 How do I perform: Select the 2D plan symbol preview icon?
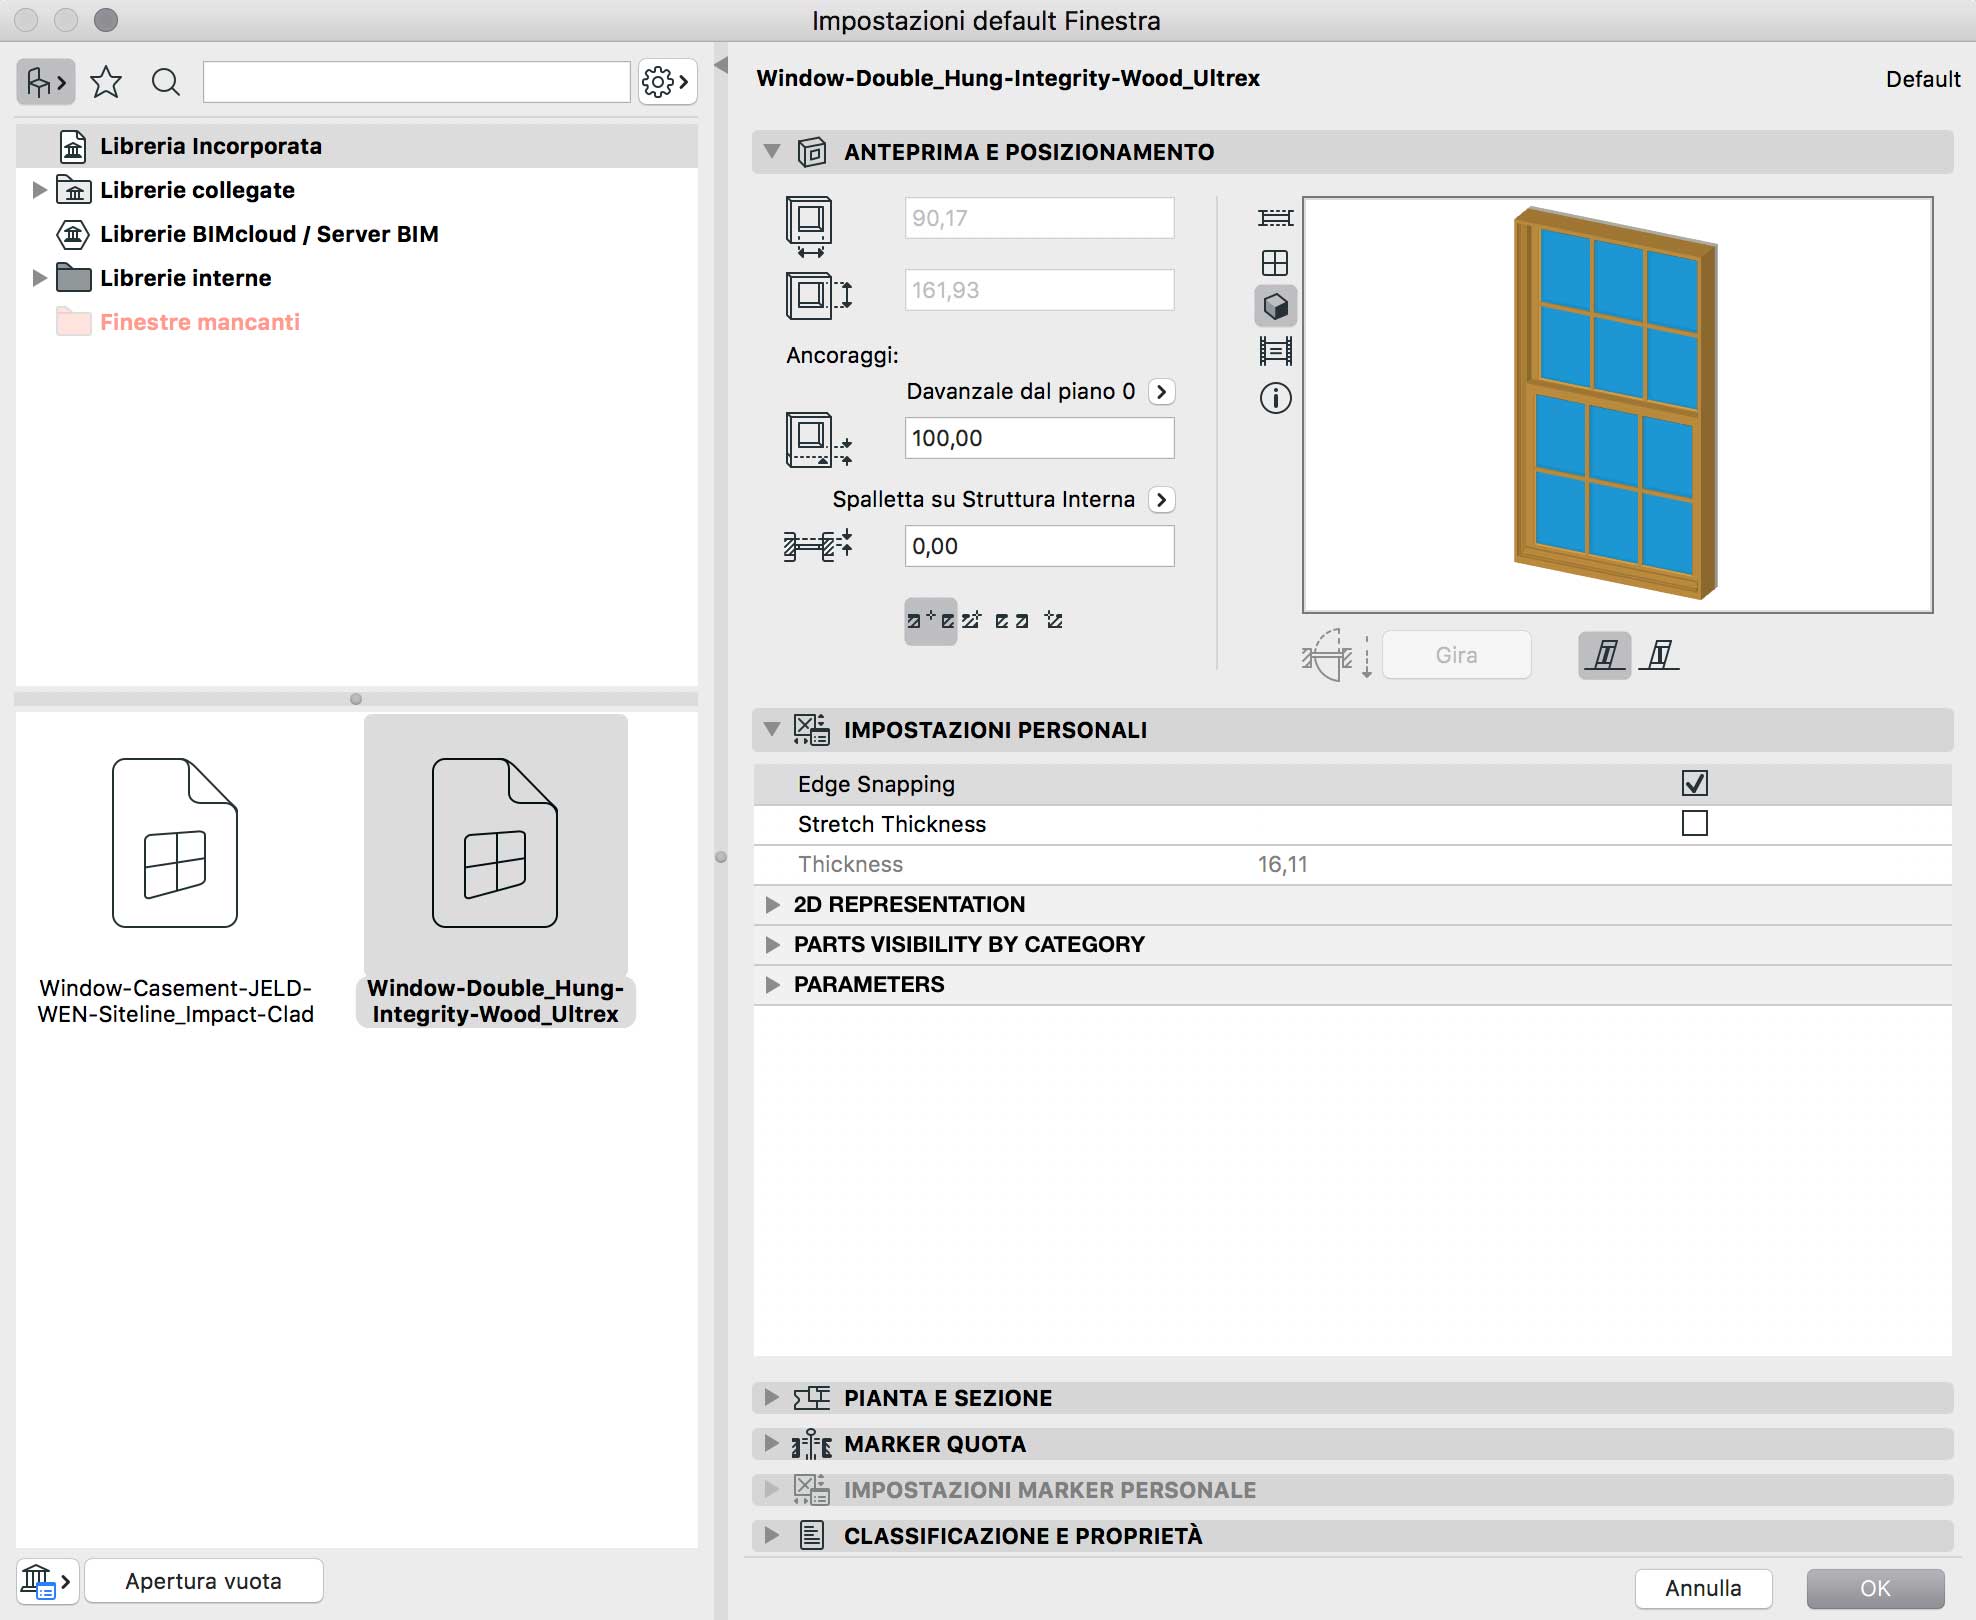(x=1275, y=218)
